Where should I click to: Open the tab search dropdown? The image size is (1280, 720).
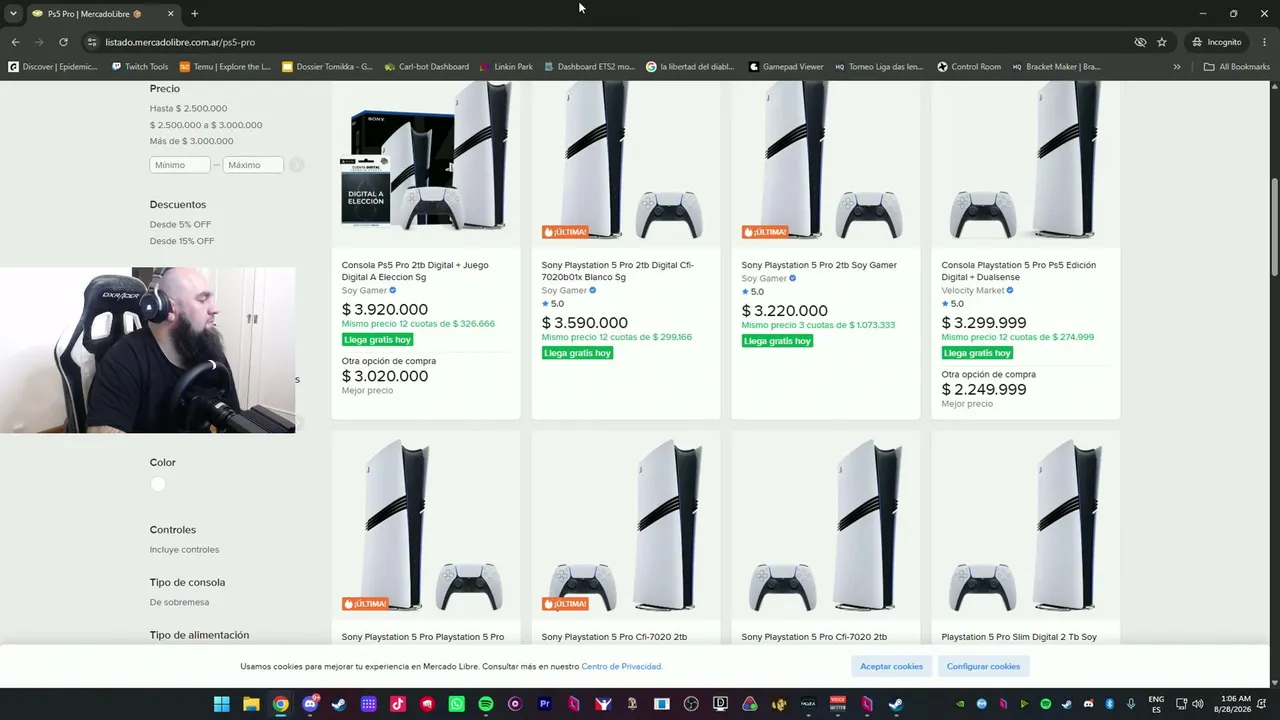13,14
